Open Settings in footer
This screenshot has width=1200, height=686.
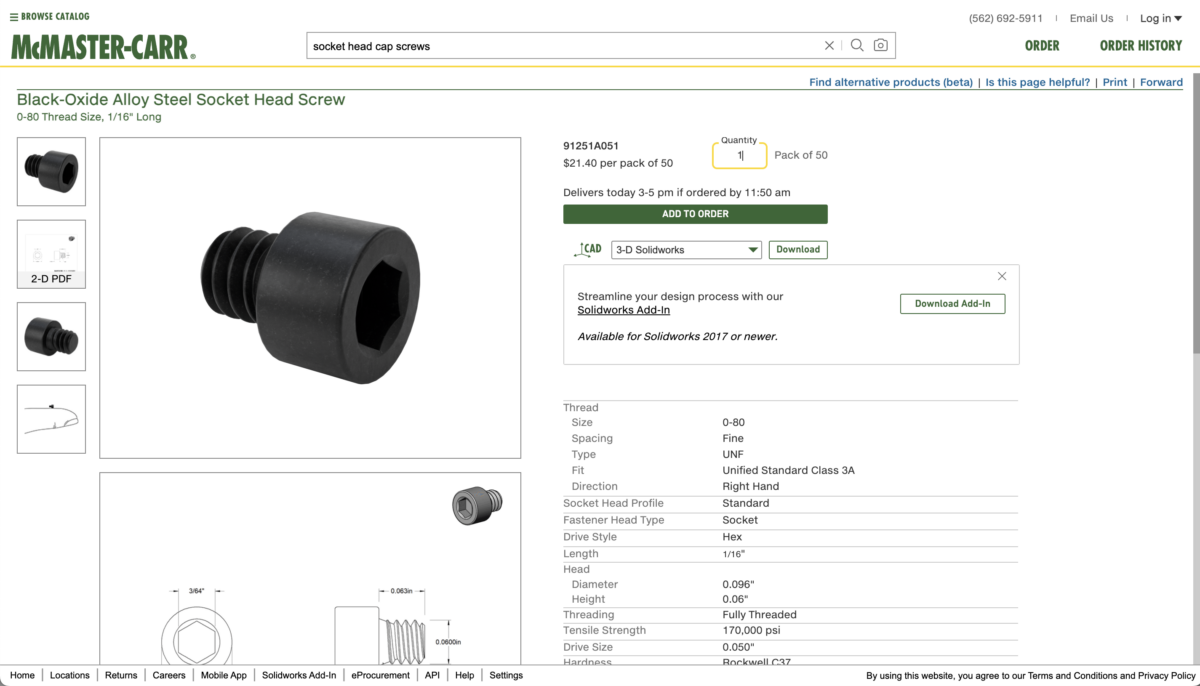coord(506,675)
